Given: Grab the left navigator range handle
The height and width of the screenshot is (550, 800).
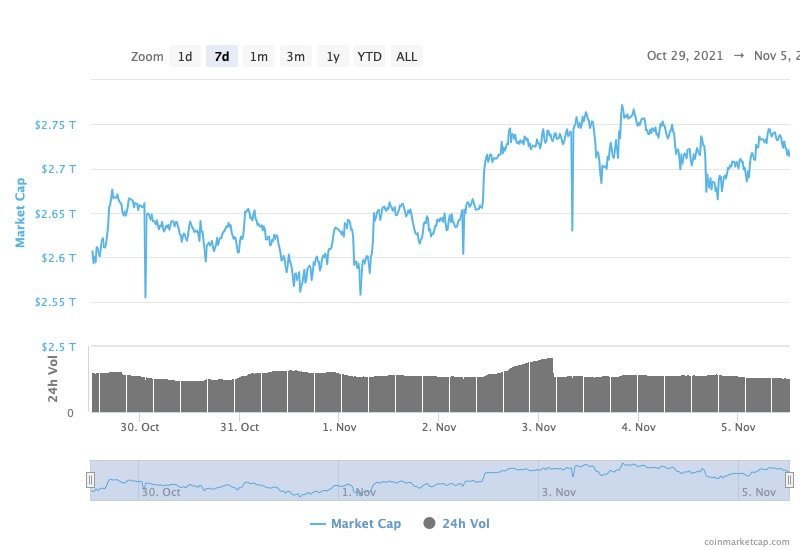Looking at the screenshot, I should (90, 480).
